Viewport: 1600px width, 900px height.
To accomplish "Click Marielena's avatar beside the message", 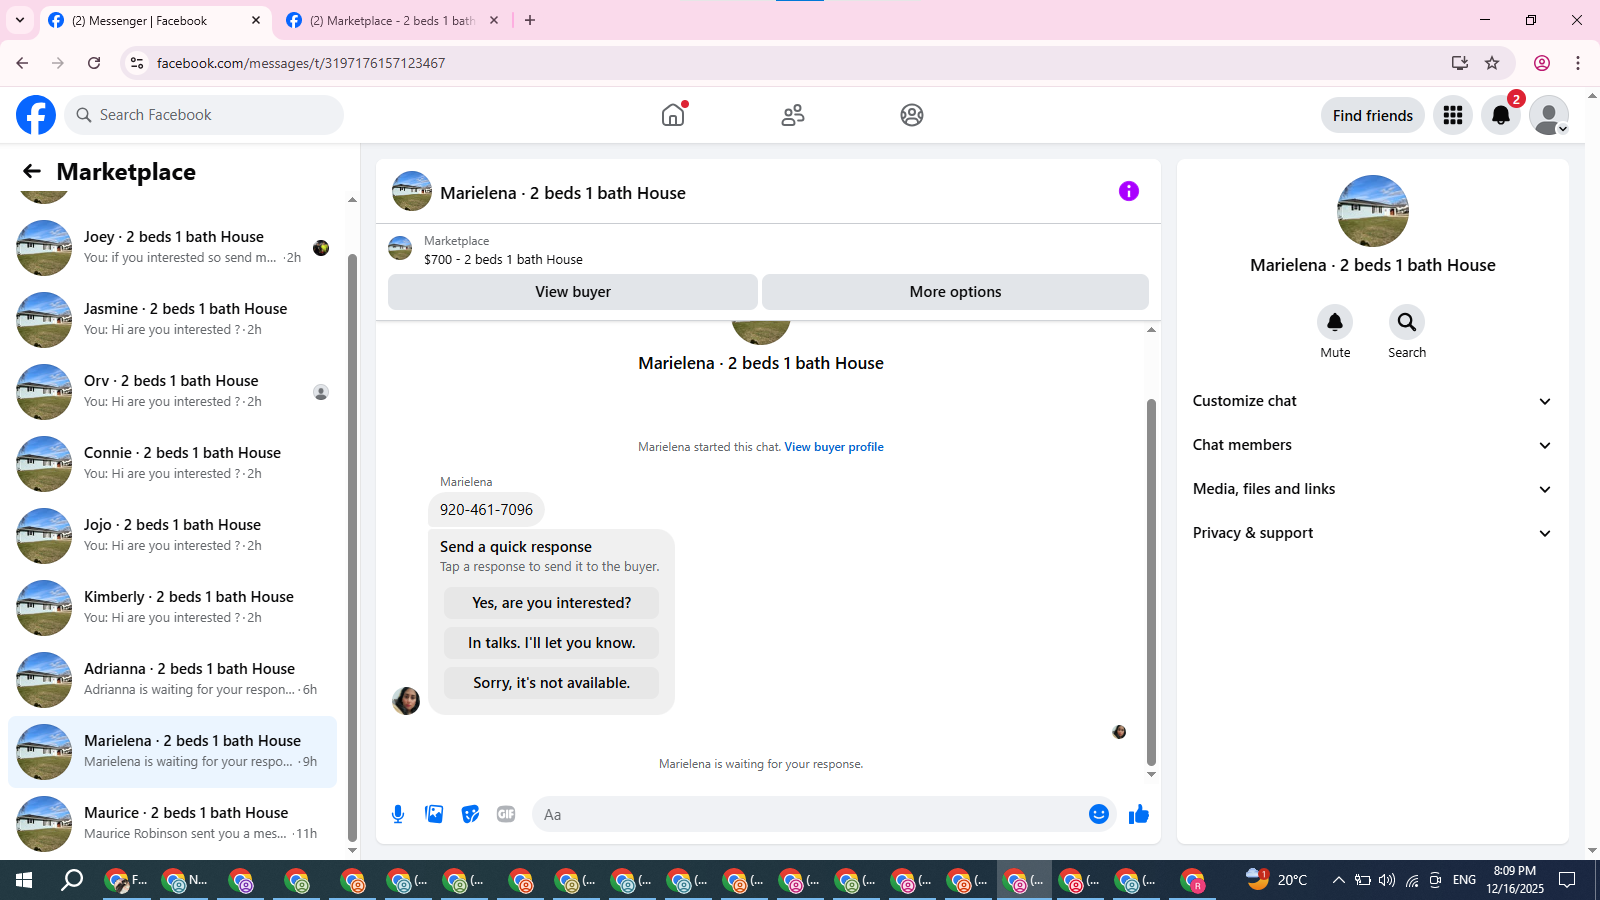I will (x=406, y=701).
